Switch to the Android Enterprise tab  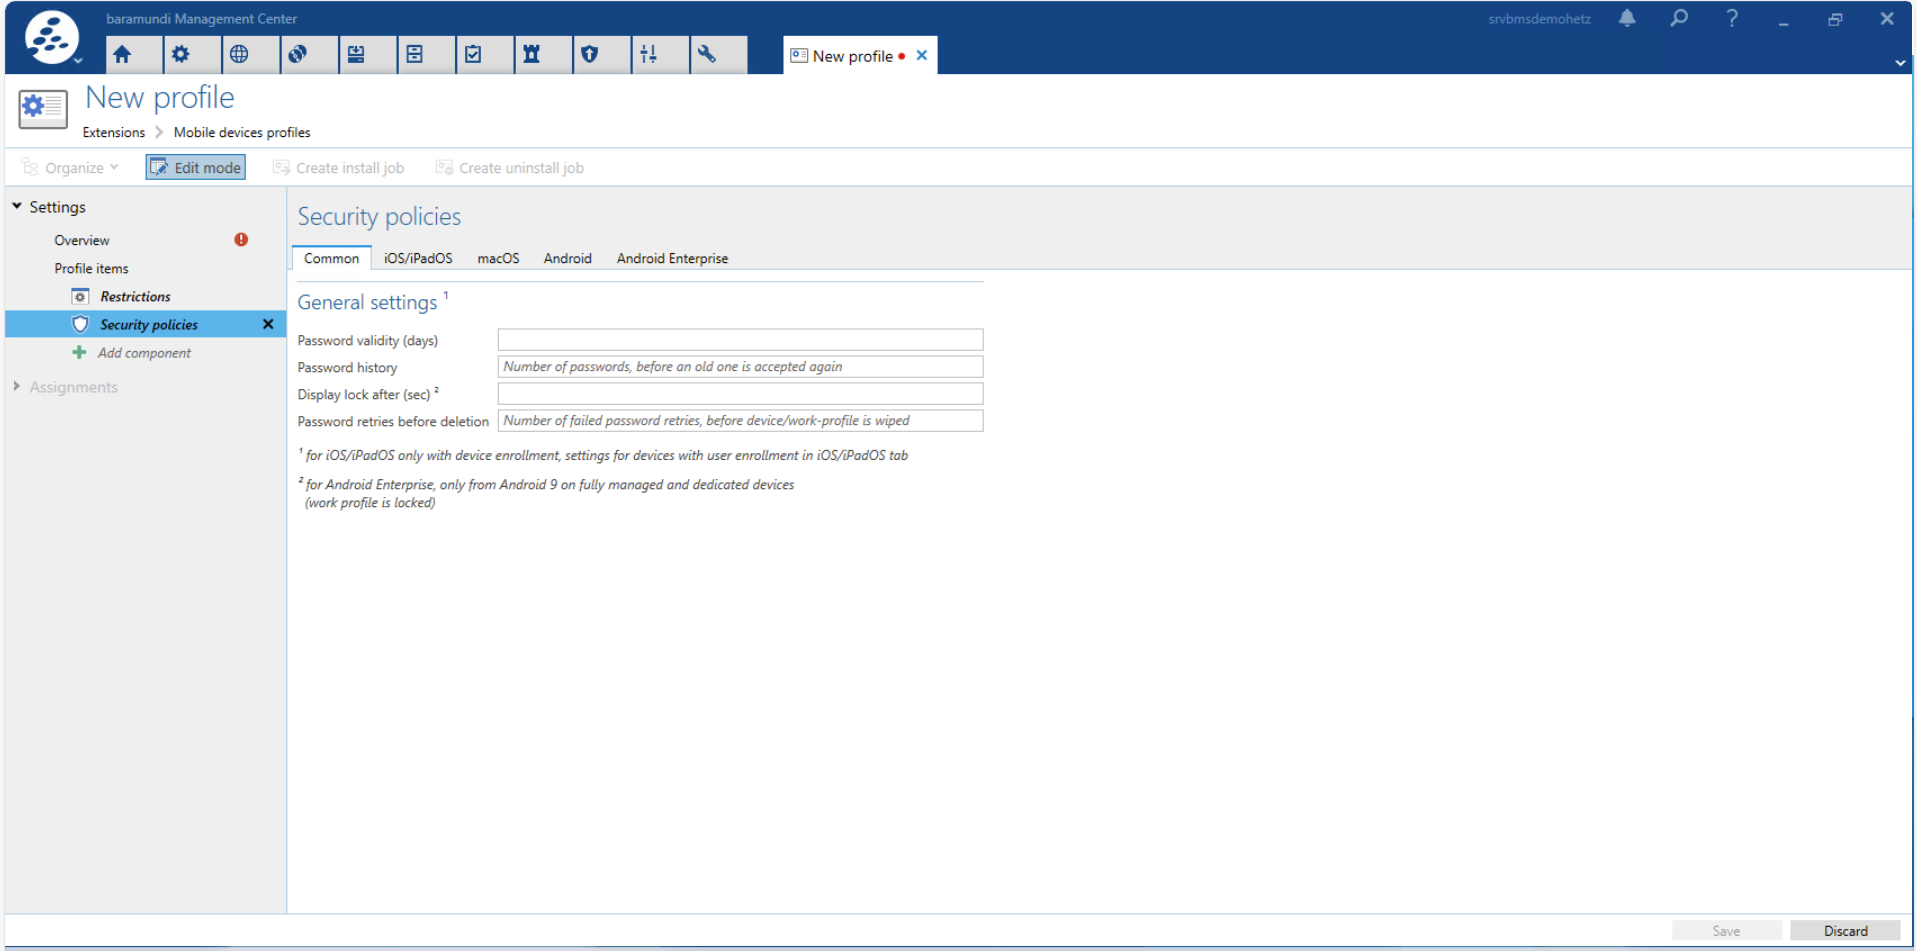pyautogui.click(x=672, y=258)
